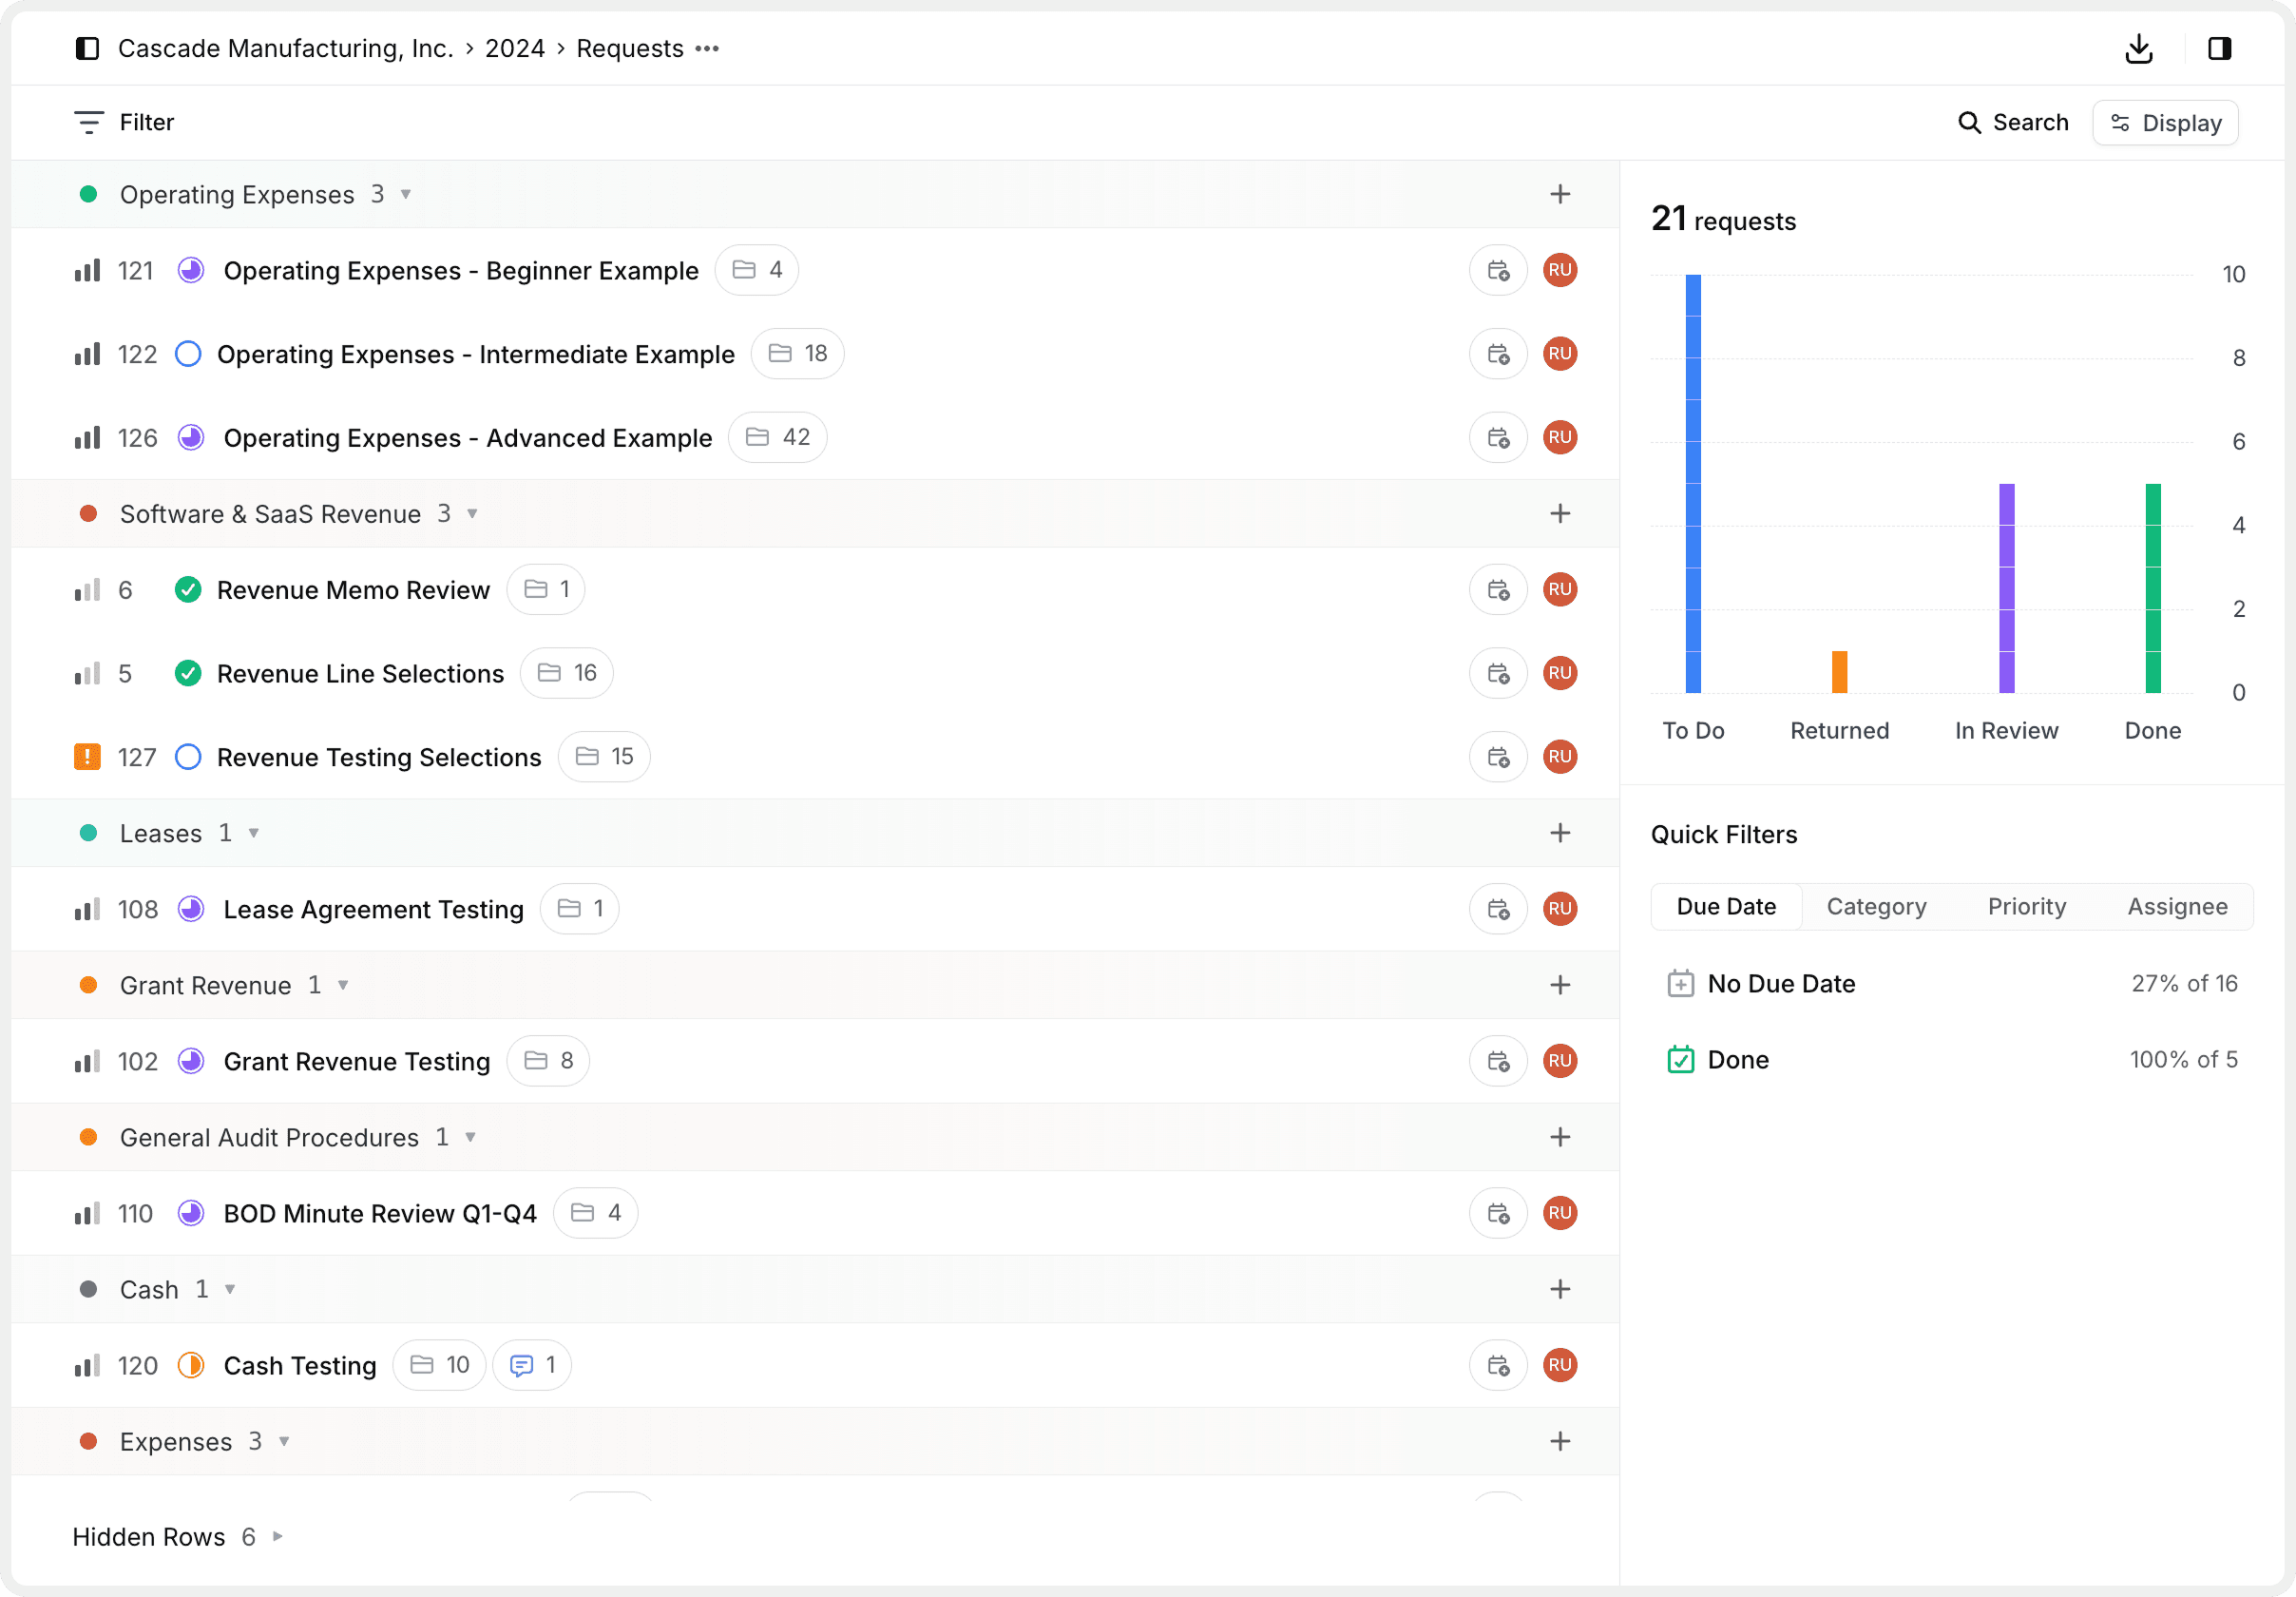This screenshot has width=2296, height=1597.
Task: Open the breadcrumb ellipsis menu next to Requests
Action: [x=707, y=48]
